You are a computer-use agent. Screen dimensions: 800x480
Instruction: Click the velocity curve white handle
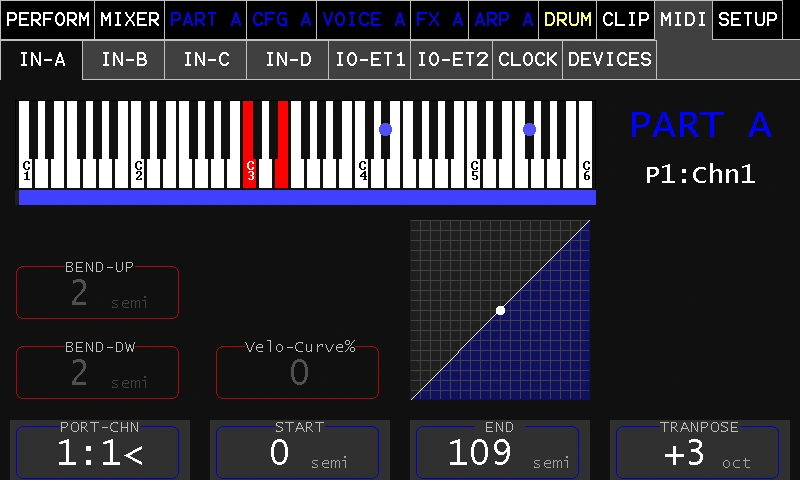point(501,310)
